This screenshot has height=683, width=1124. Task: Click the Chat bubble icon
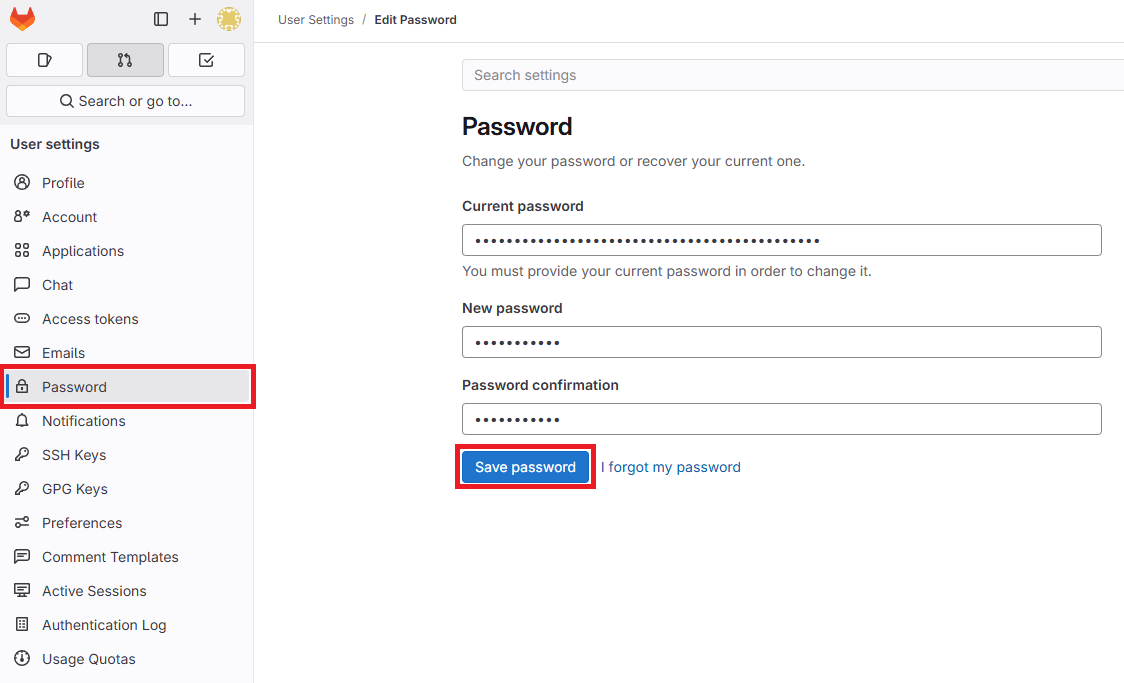click(22, 285)
